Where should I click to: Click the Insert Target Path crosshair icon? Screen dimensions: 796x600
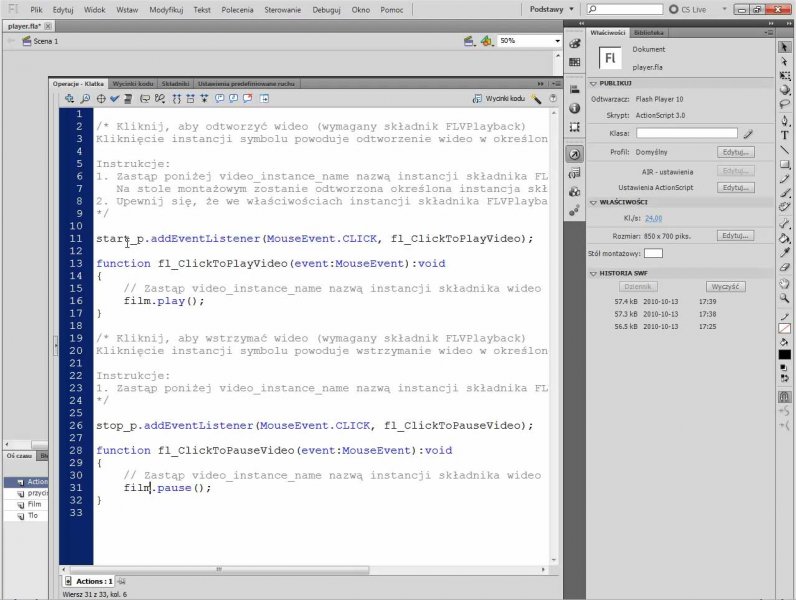[x=101, y=99]
